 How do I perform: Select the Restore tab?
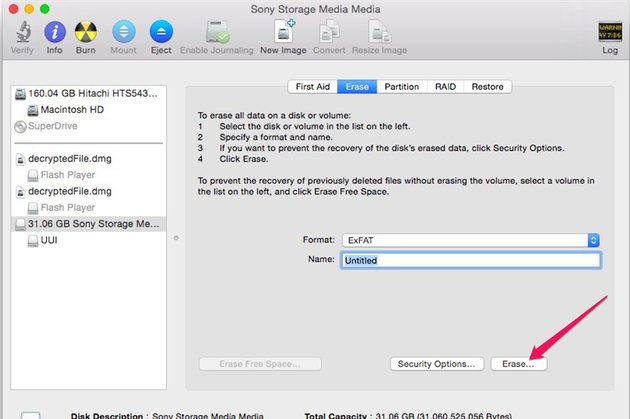[x=487, y=86]
